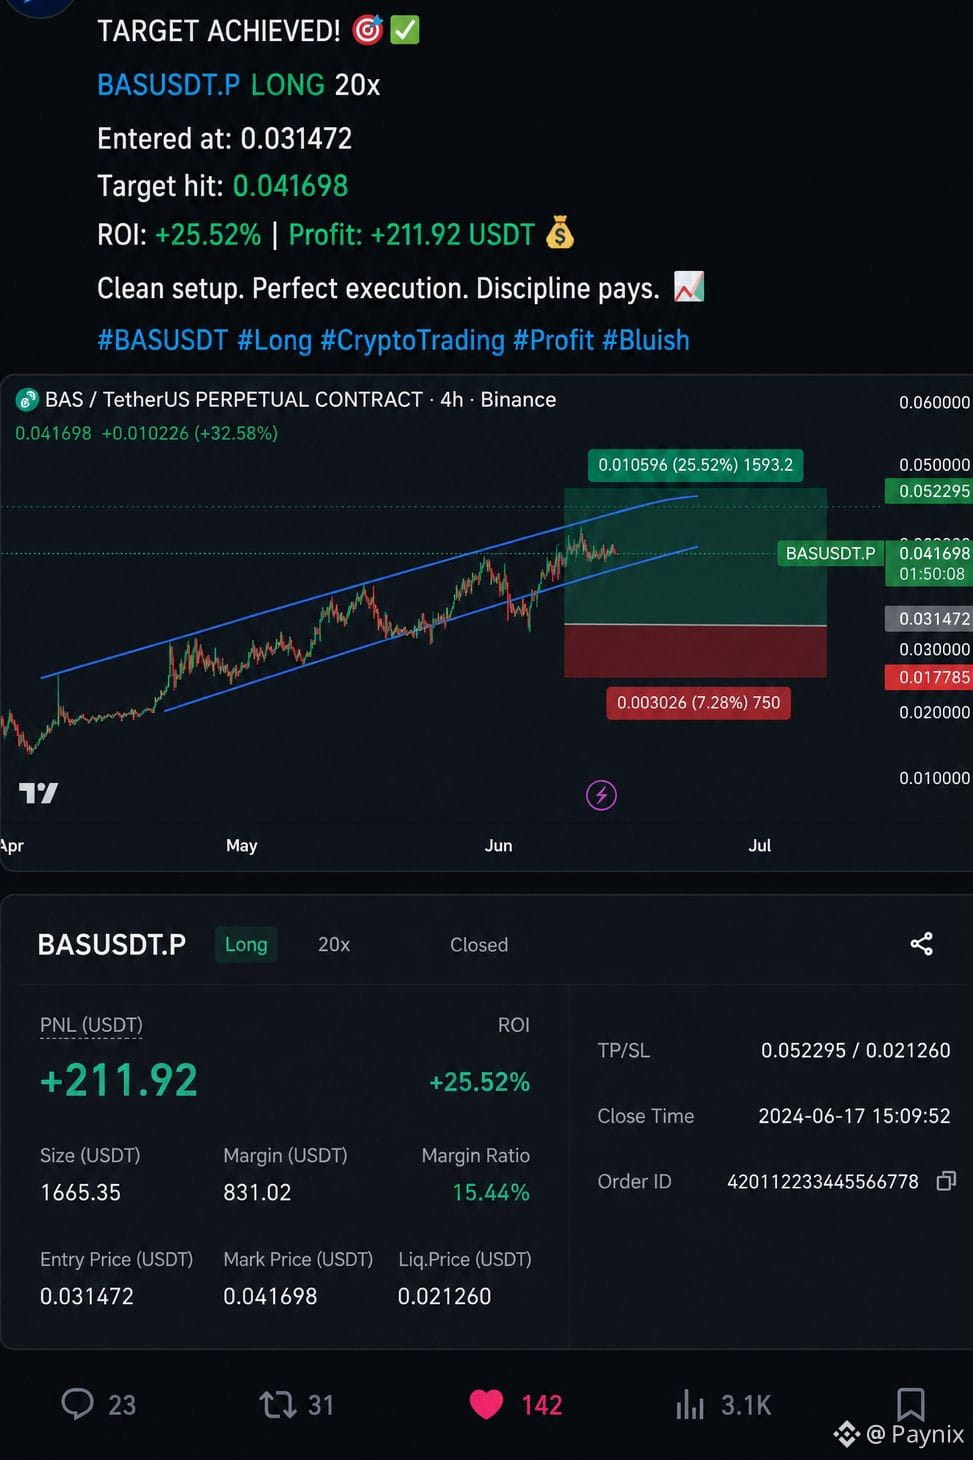Click the May label on time axis
973x1460 pixels.
tap(241, 845)
